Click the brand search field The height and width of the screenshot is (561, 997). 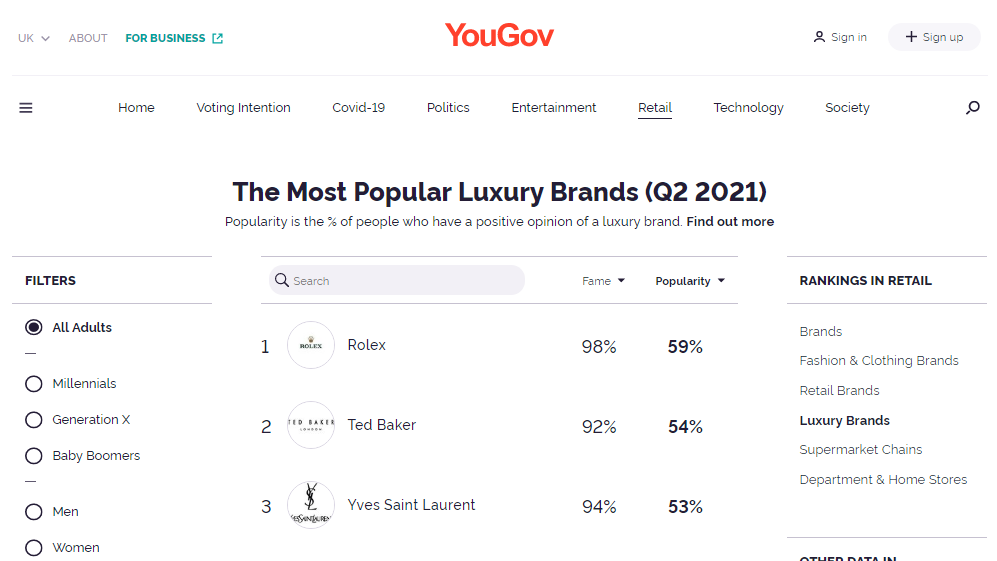[400, 281]
